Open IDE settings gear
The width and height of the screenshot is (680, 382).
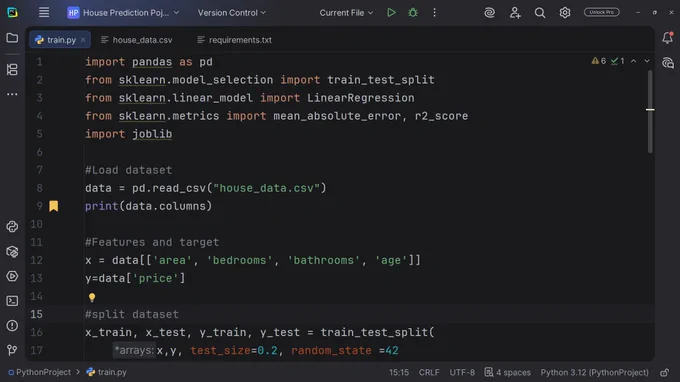coord(565,13)
